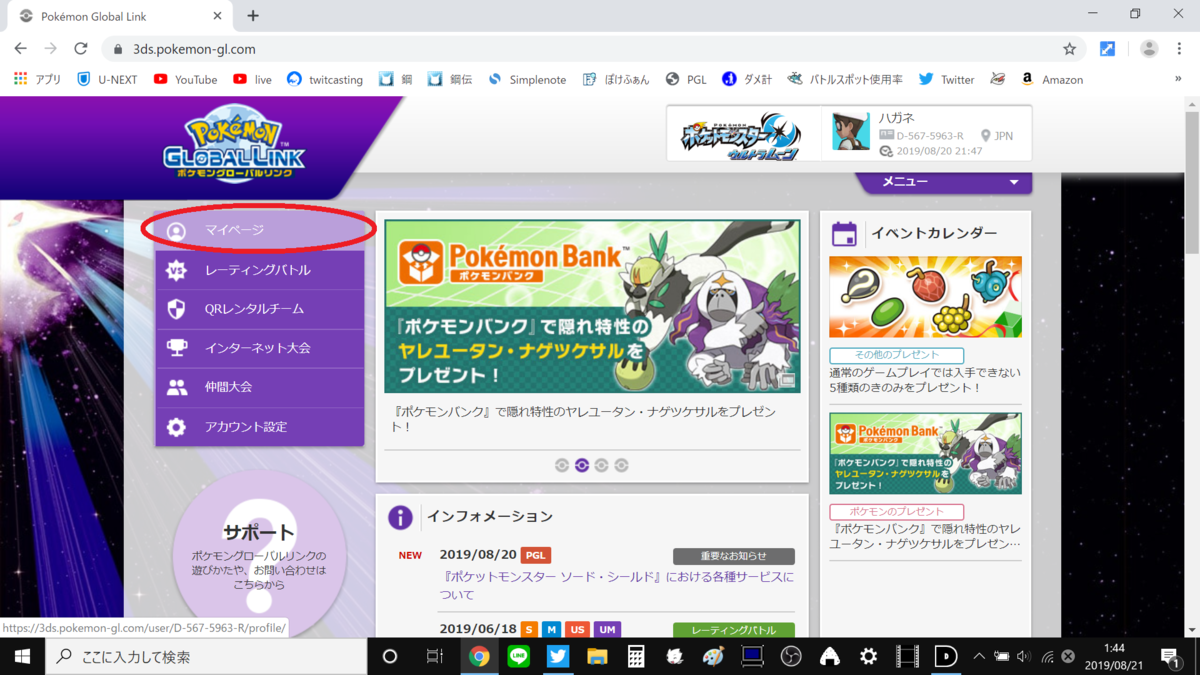Expand the メニュー dropdown
The width and height of the screenshot is (1200, 675).
point(944,182)
